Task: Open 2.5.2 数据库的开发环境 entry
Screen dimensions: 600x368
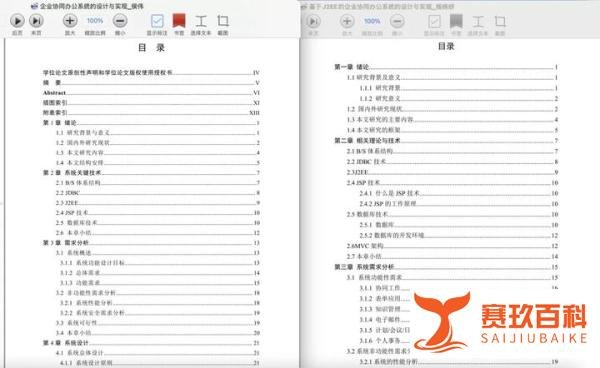Action: 459,235
